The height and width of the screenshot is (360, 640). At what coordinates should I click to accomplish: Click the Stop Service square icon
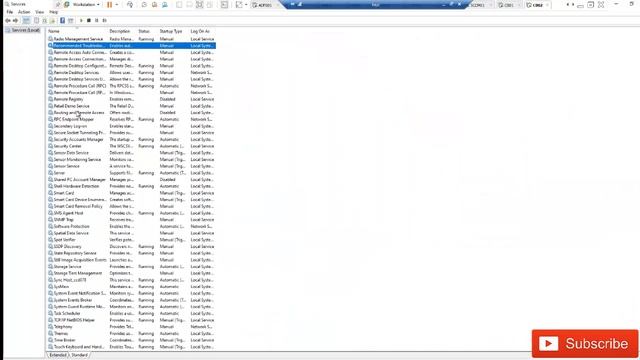point(89,20)
